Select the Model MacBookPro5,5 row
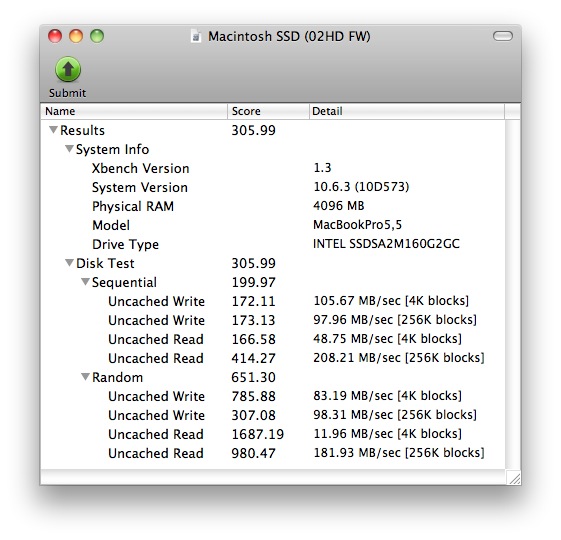561x540 pixels. (x=273, y=225)
